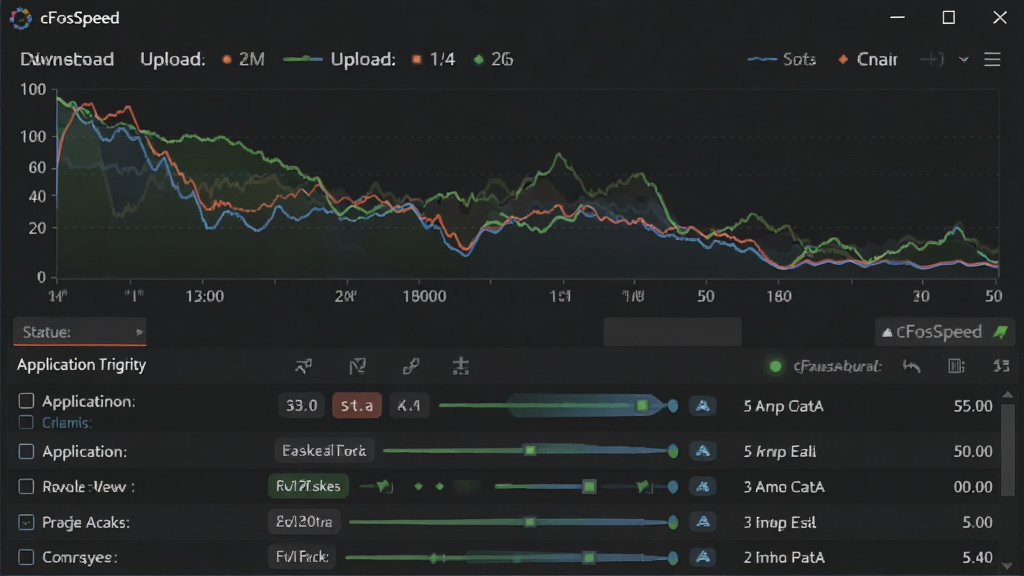Click the columns icon near cFausAbural
Image resolution: width=1024 pixels, height=576 pixels.
tap(956, 366)
